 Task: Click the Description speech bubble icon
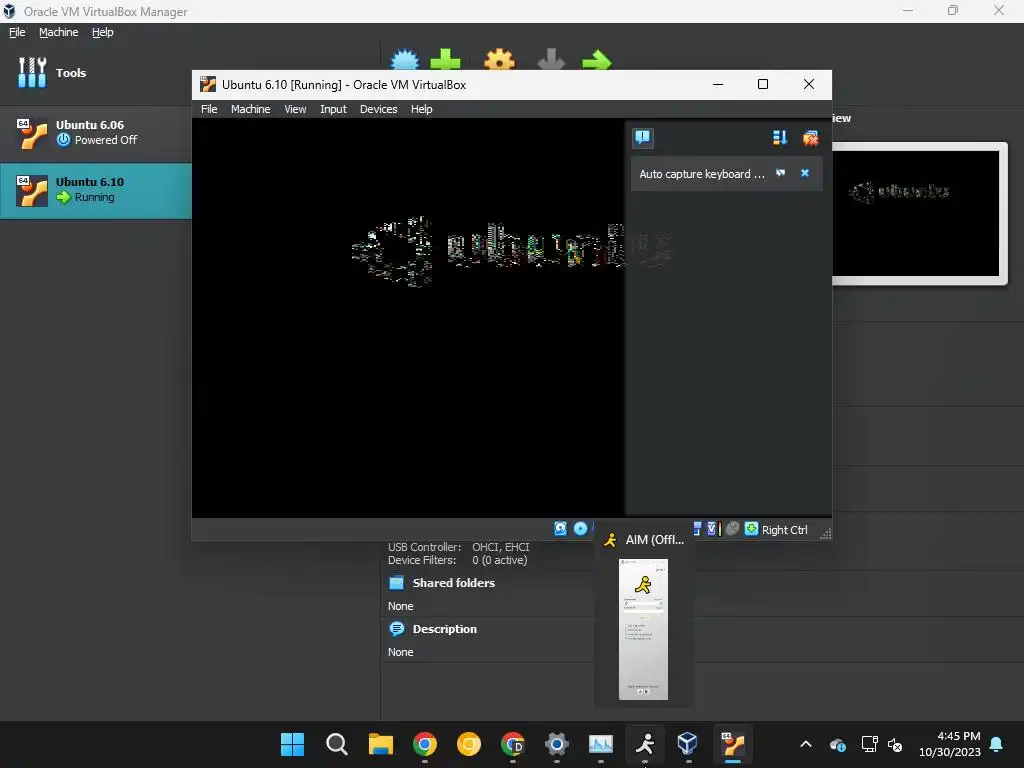coord(396,629)
